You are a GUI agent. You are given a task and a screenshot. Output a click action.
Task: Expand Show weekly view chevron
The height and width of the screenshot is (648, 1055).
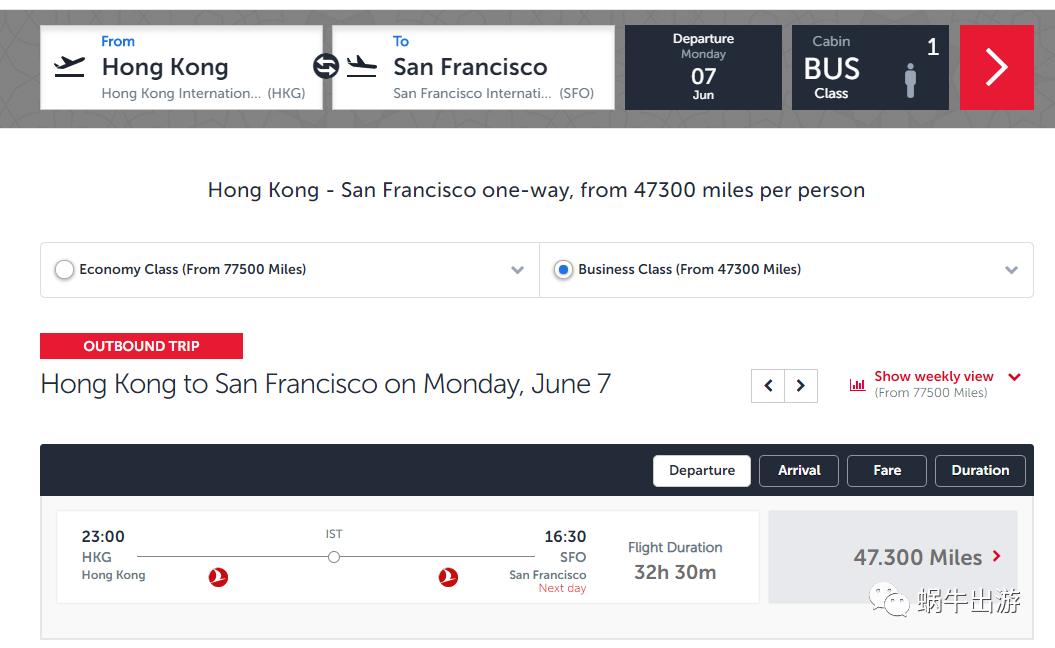pos(1014,377)
